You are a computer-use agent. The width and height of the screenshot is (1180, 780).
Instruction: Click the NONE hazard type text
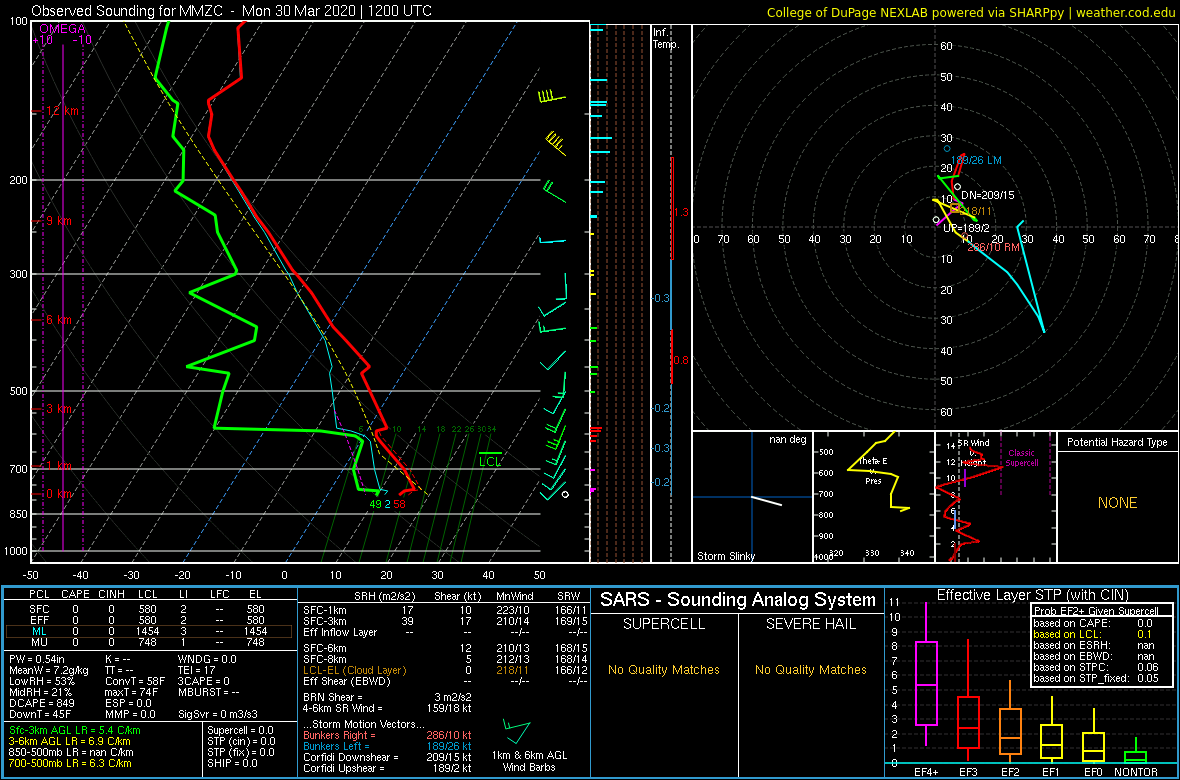click(1117, 503)
